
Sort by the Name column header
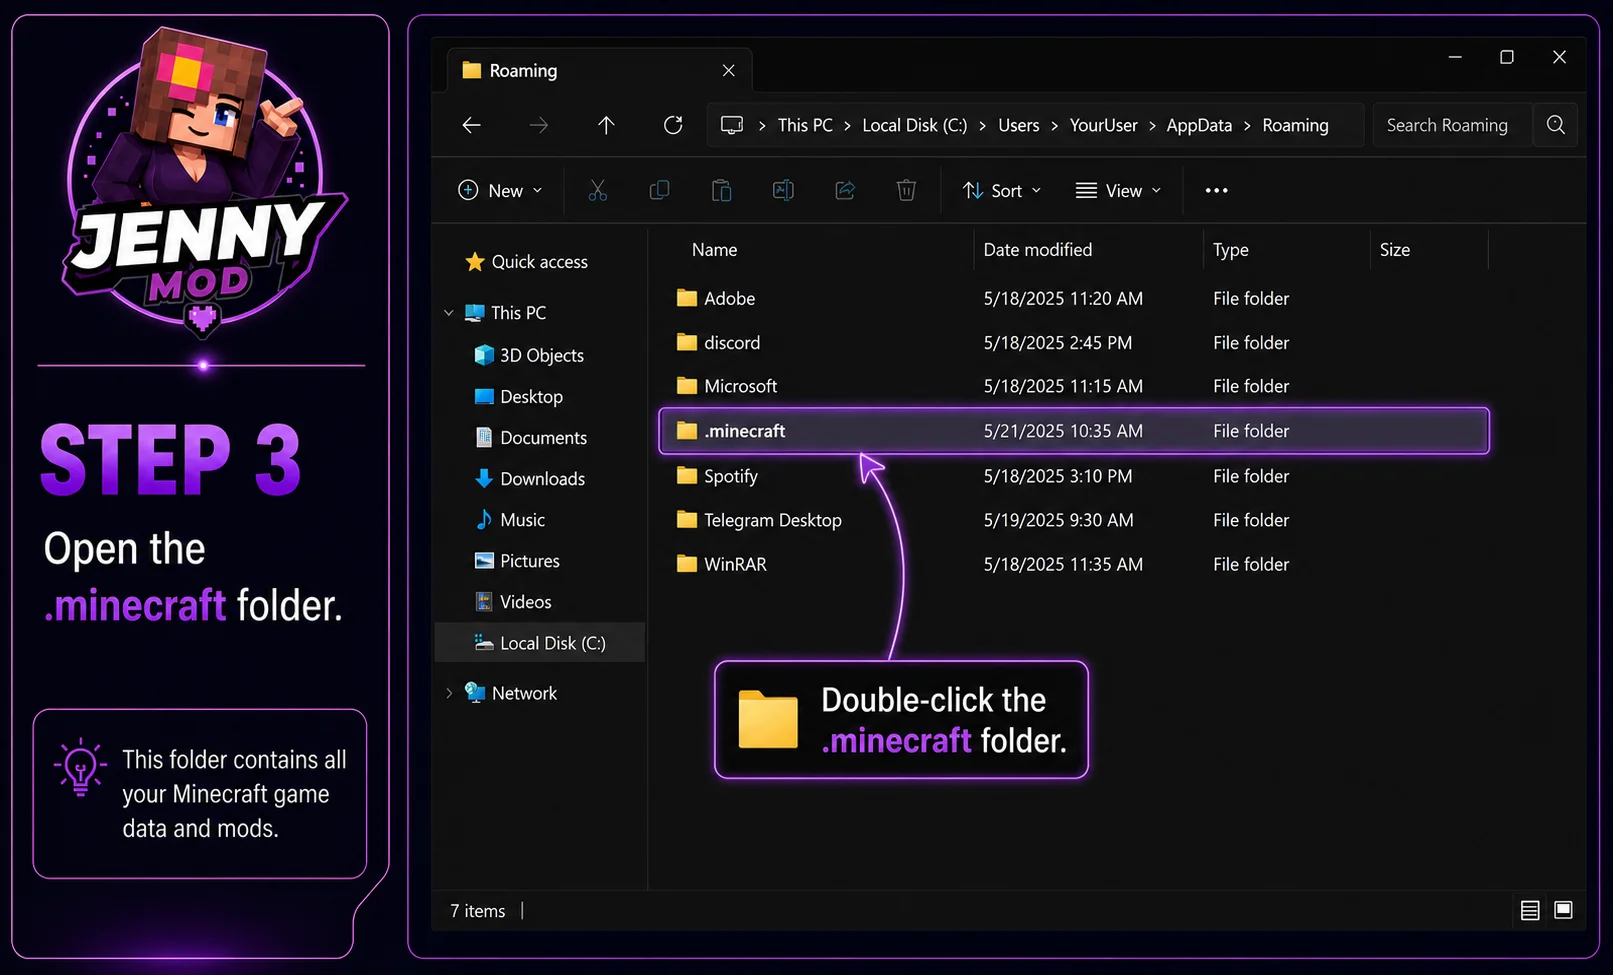[714, 250]
